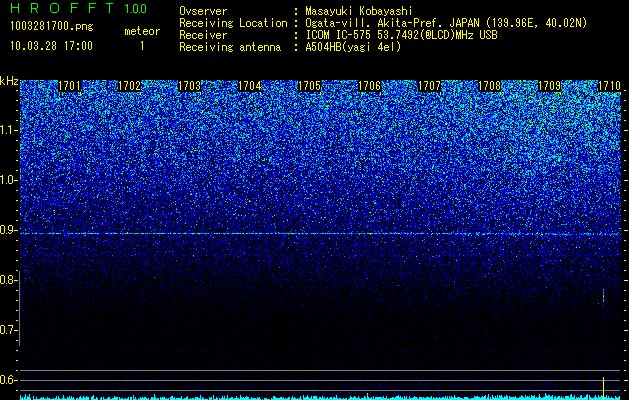Click the 1704 time marker
Screen dimensions: 629x400
[x=250, y=86]
